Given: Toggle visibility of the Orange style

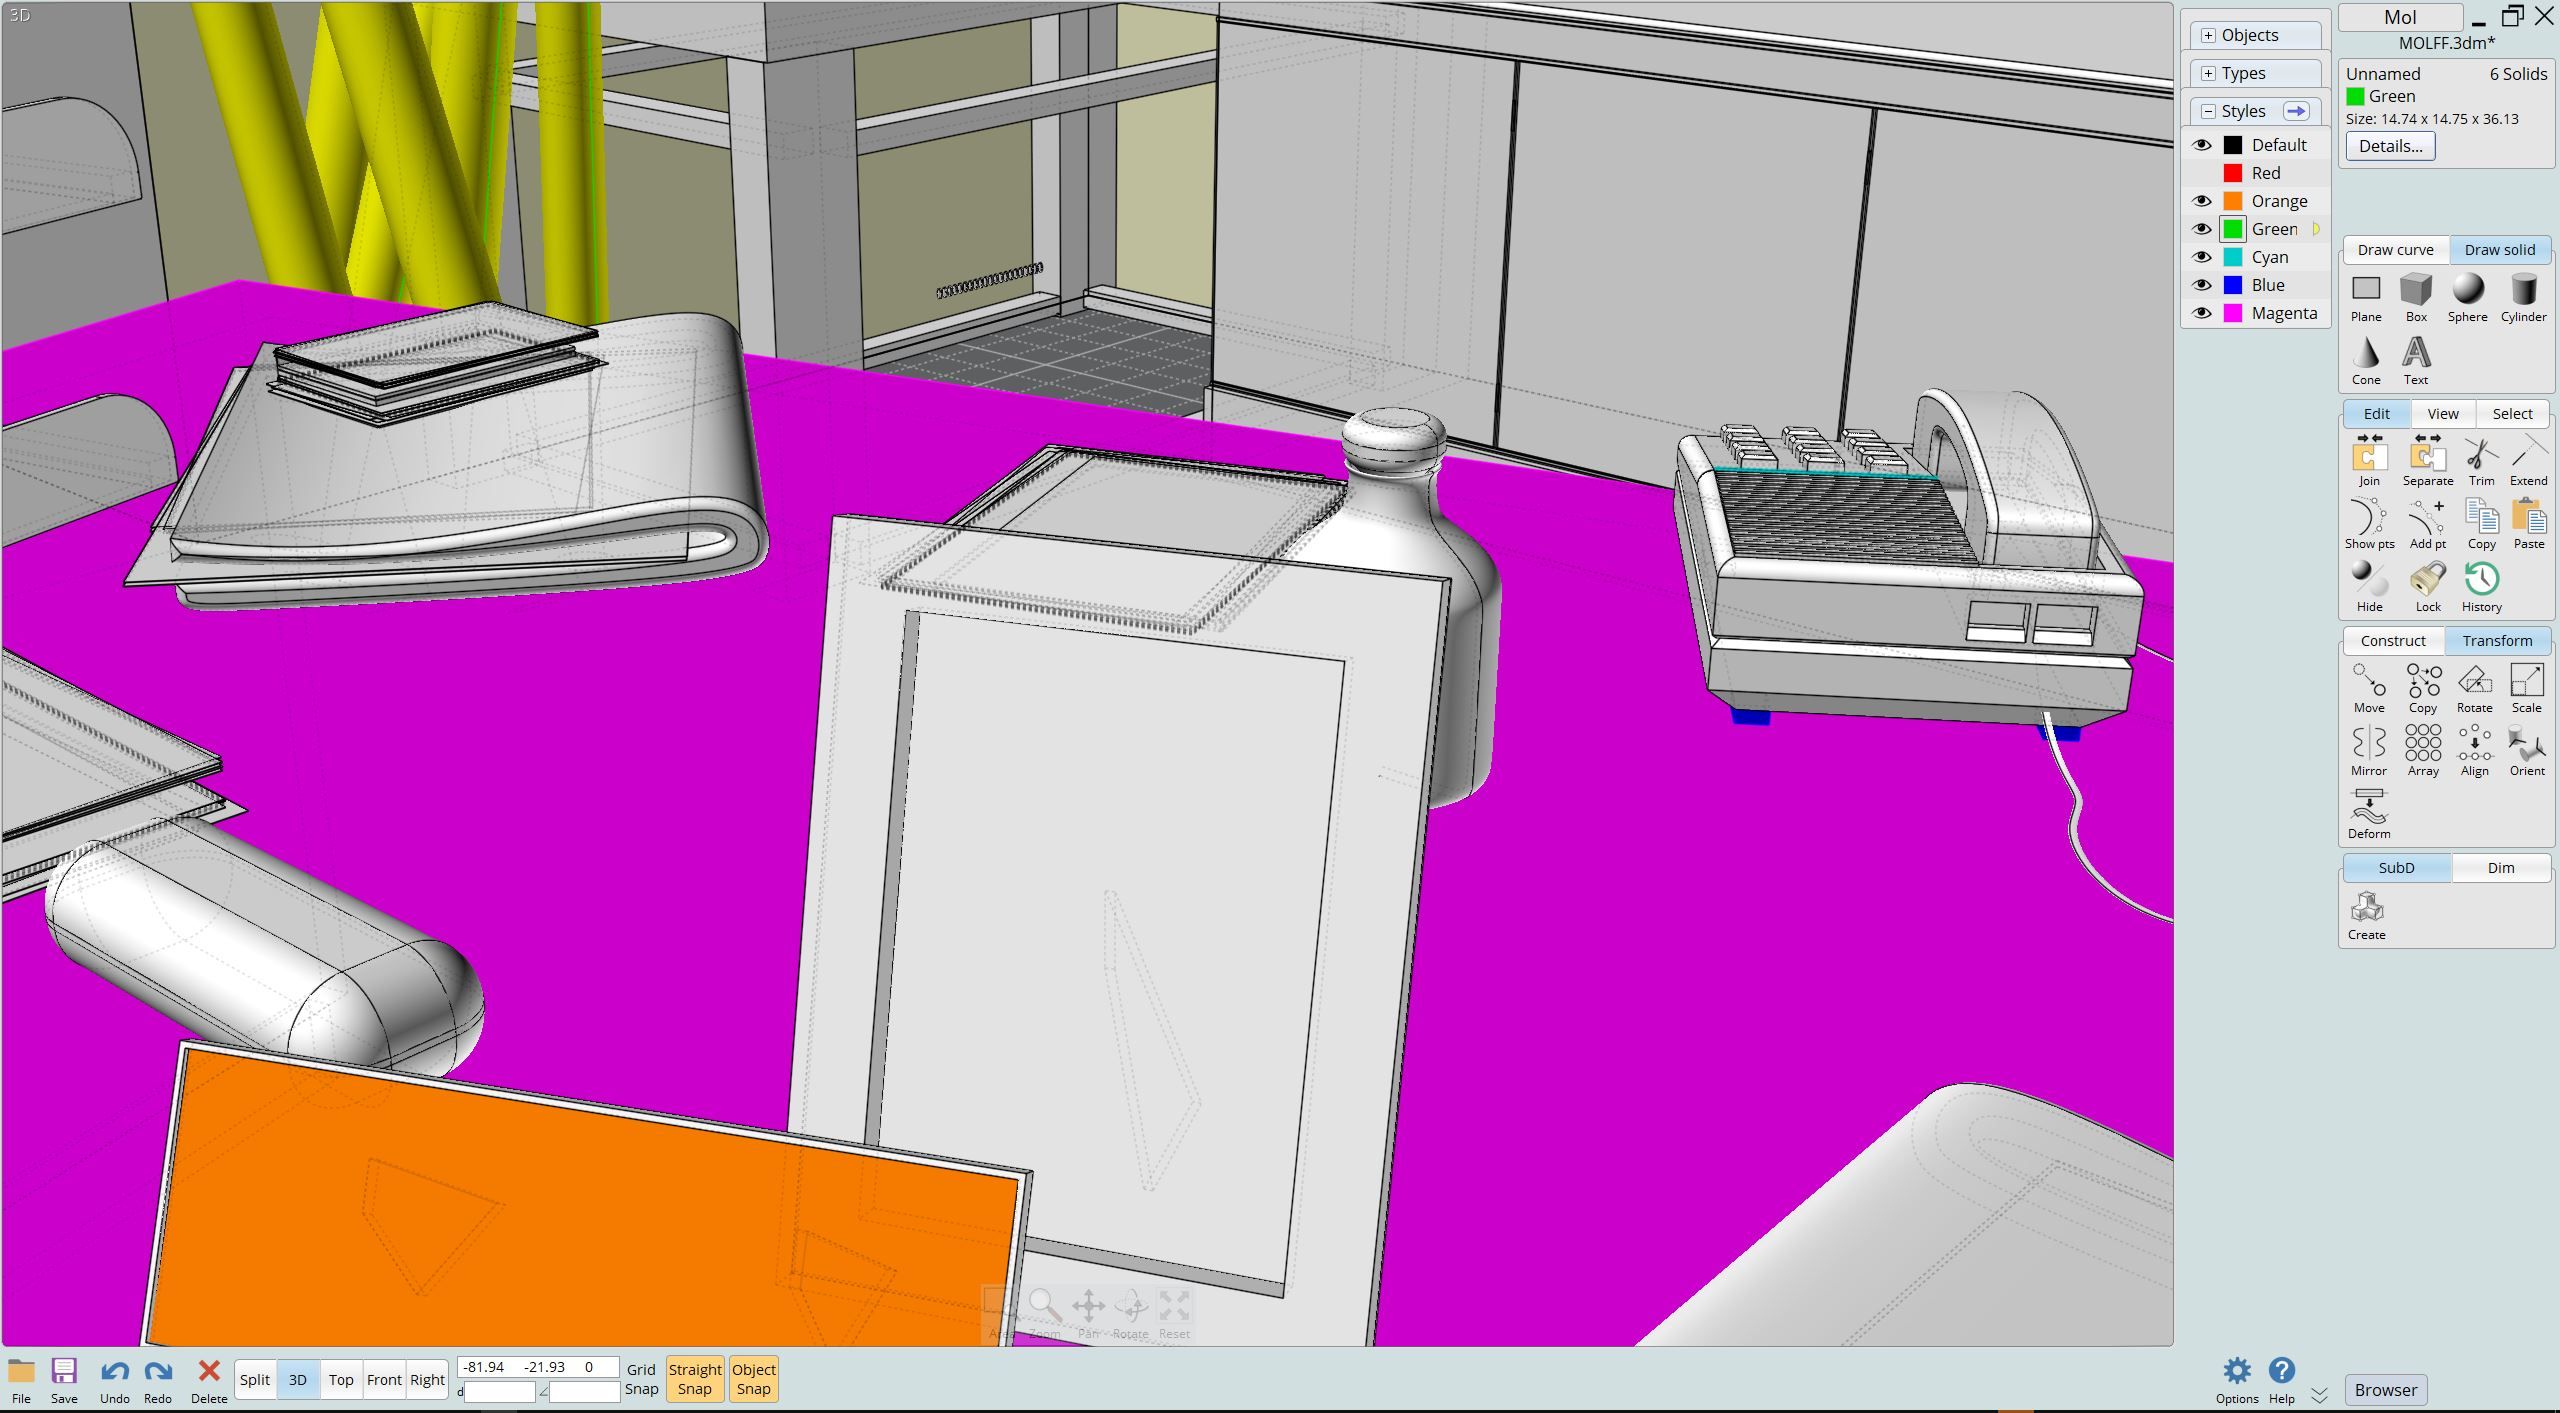Looking at the screenshot, I should 2201,201.
